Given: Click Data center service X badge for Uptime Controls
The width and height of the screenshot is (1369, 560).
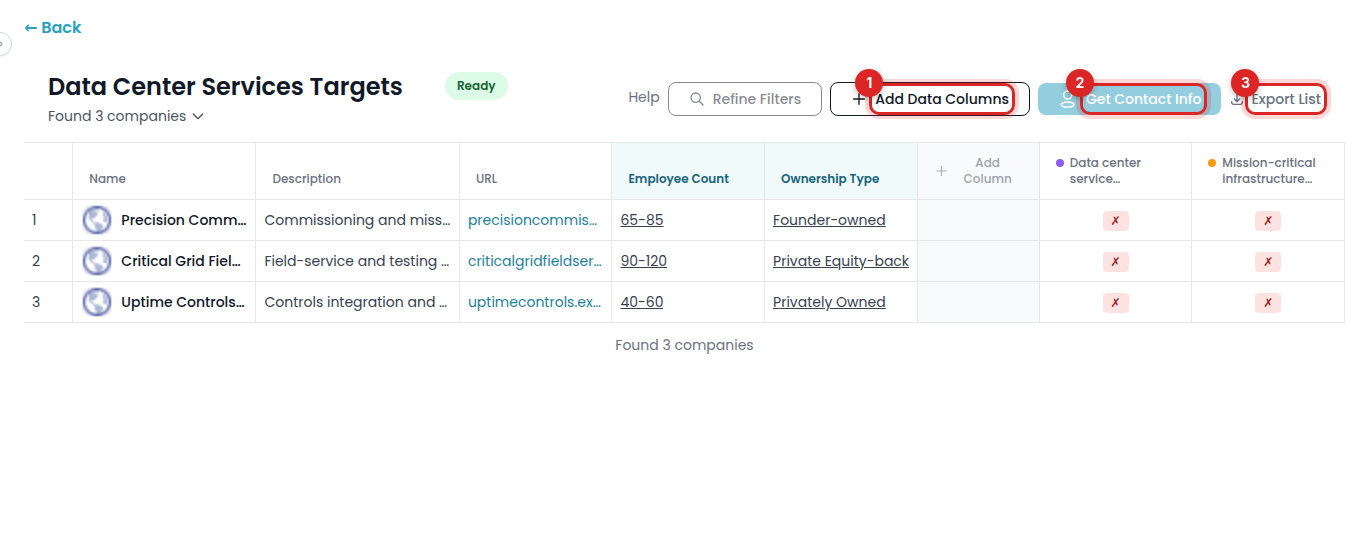Looking at the screenshot, I should pos(1115,303).
